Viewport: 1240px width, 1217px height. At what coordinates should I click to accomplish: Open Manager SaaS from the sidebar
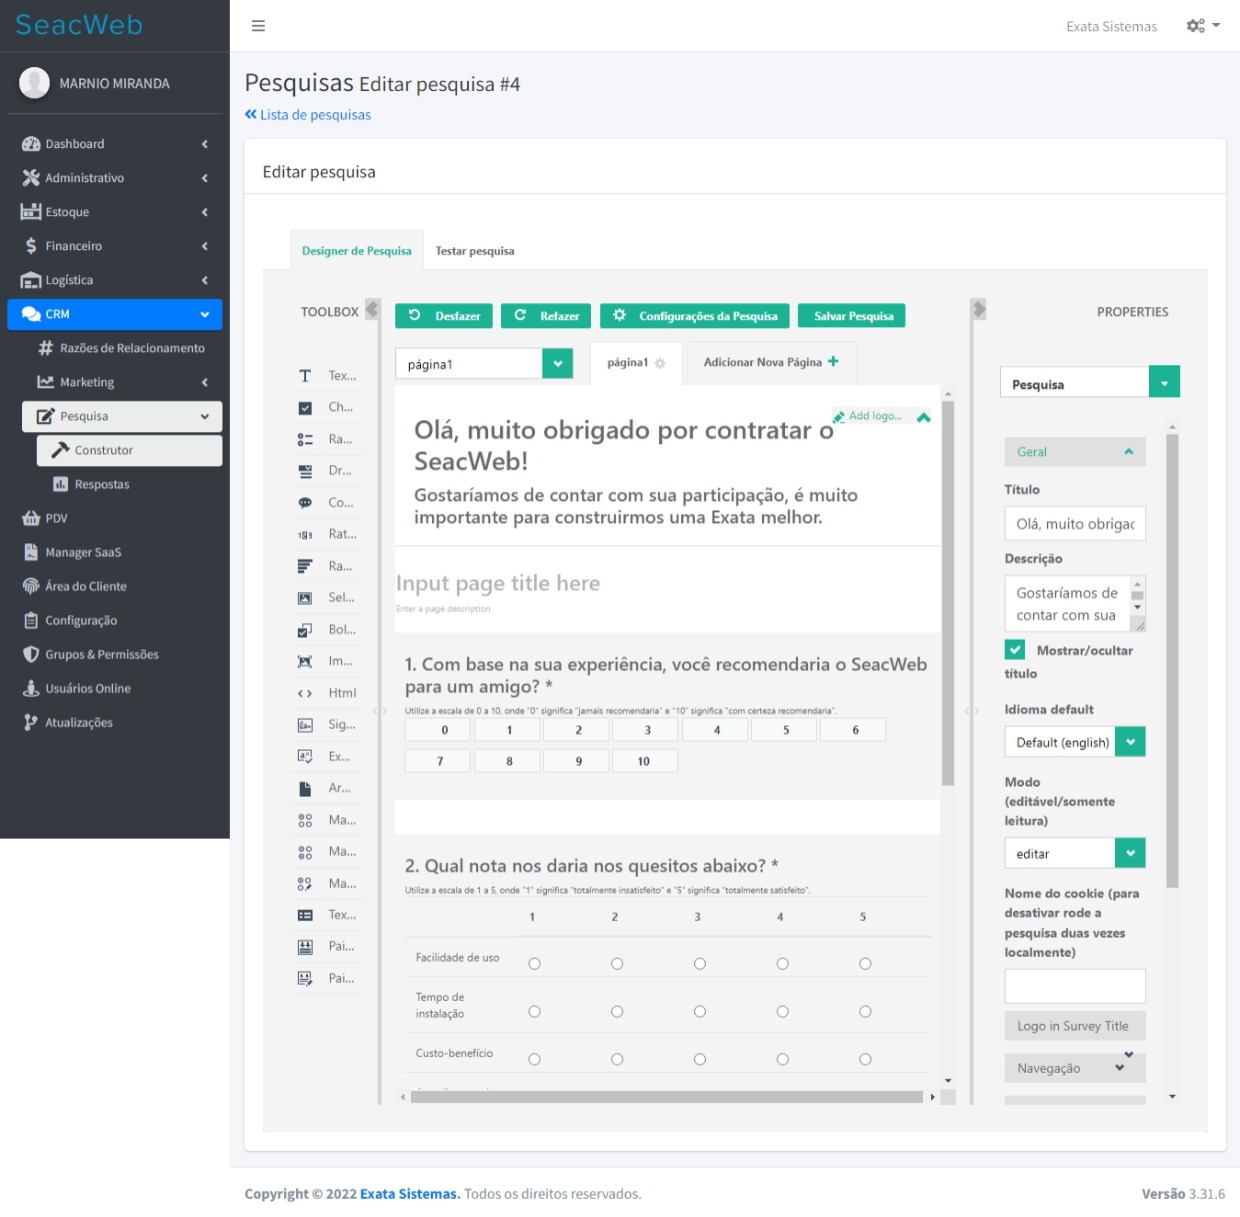point(115,552)
